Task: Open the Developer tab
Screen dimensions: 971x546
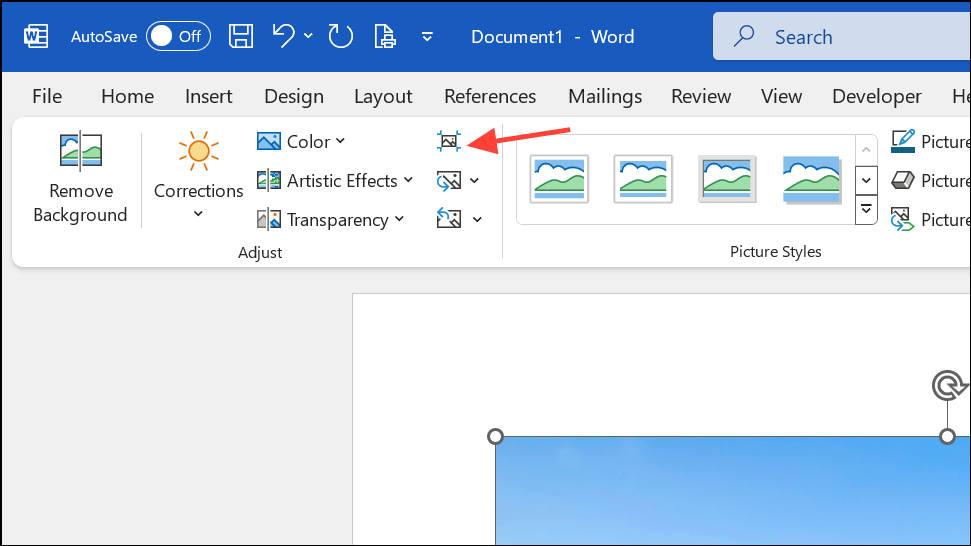Action: 877,97
